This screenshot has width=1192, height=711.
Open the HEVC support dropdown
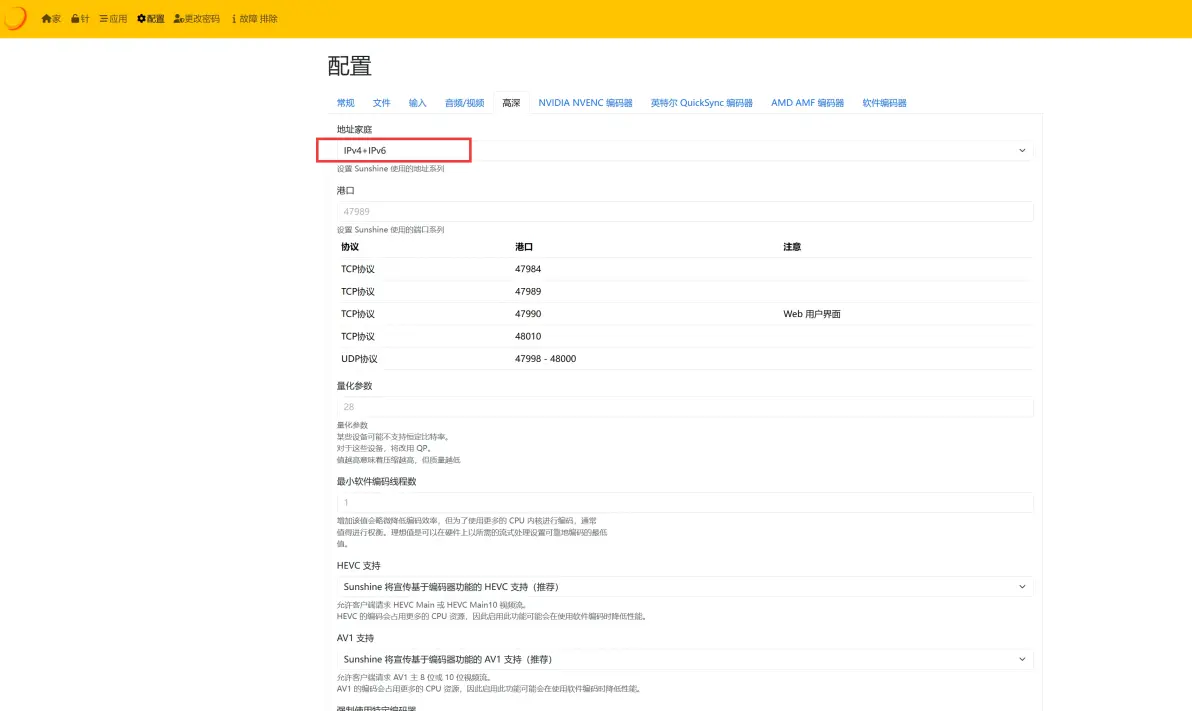coord(684,587)
